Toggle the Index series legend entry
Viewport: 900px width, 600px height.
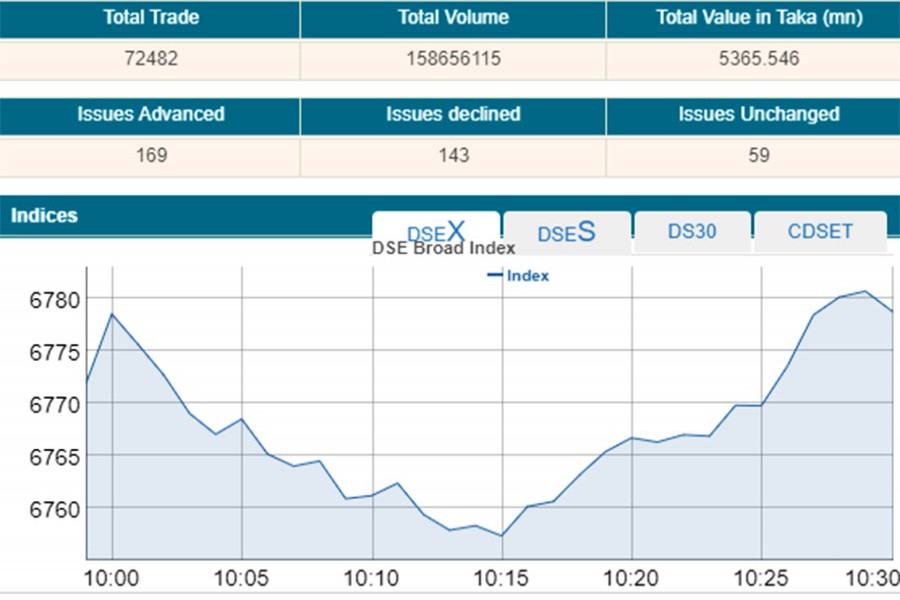(519, 276)
